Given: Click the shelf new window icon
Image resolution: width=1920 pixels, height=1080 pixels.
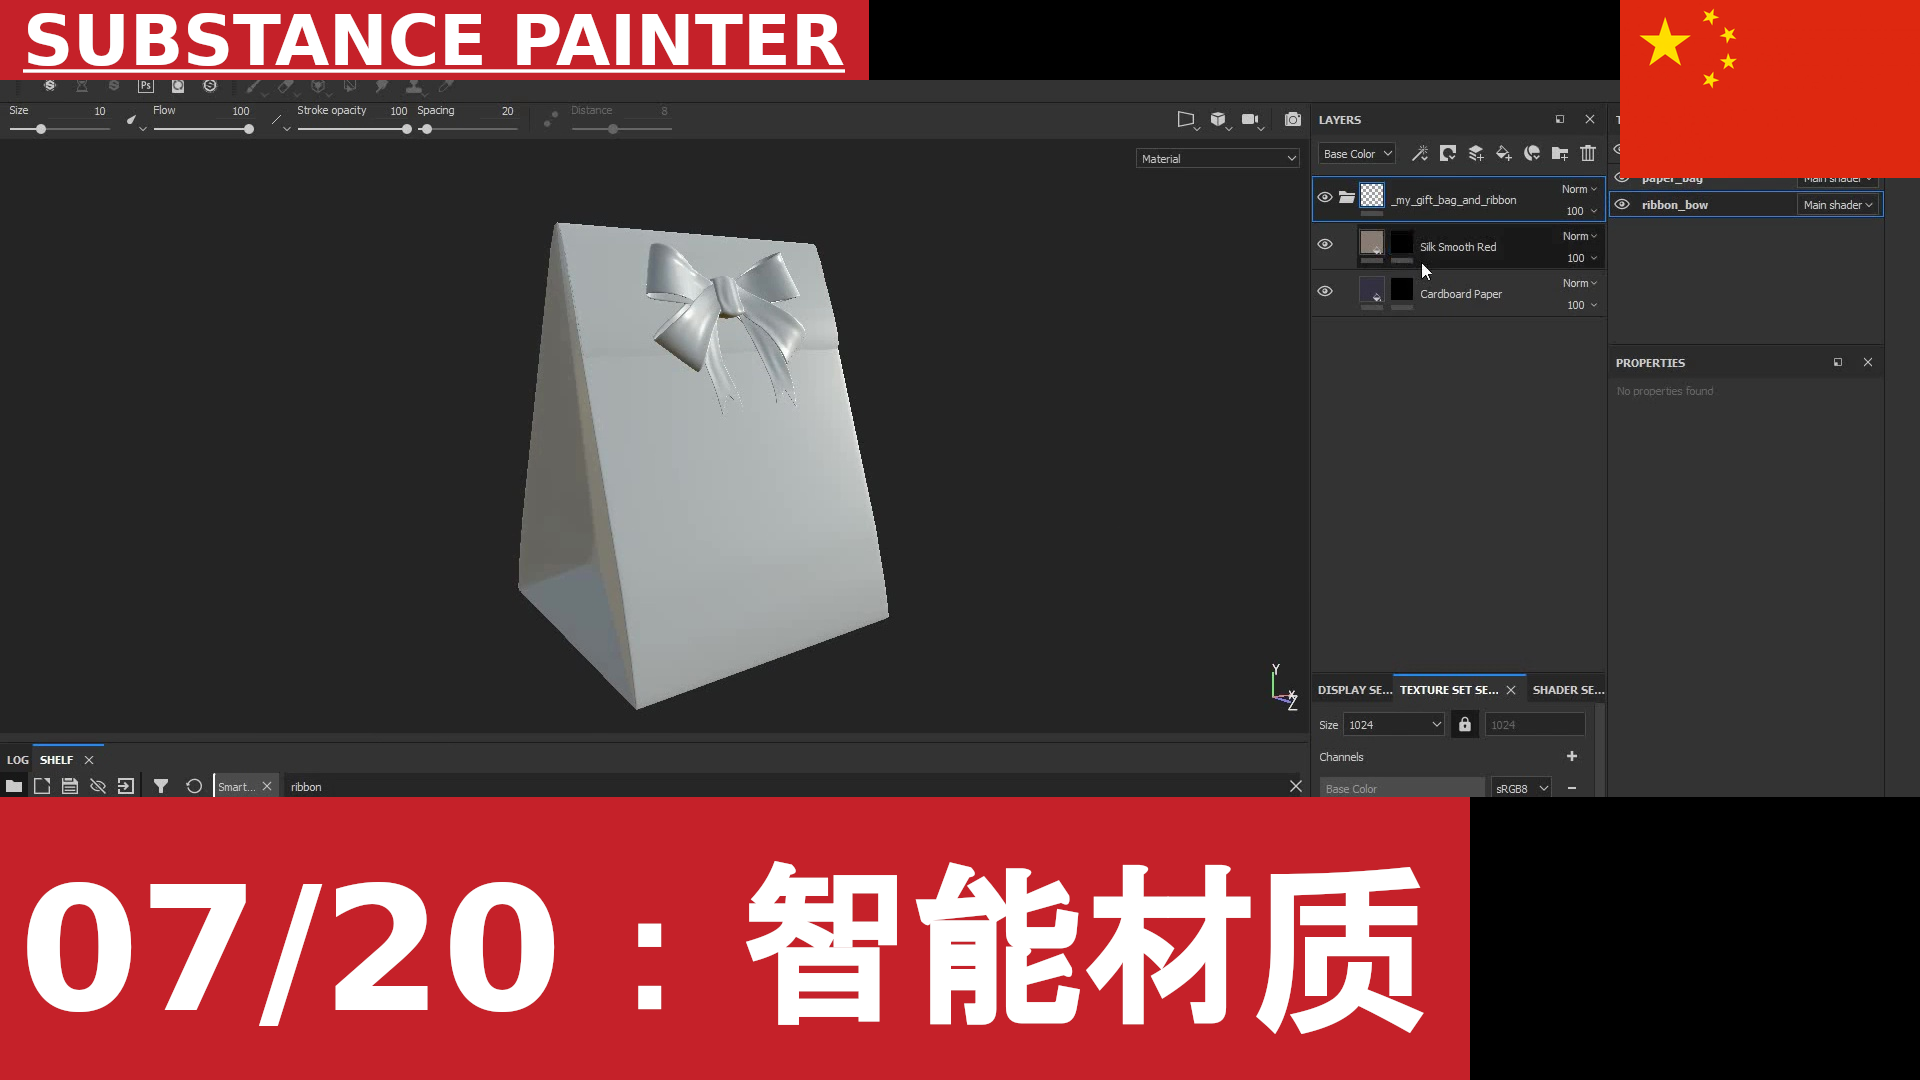Looking at the screenshot, I should tap(42, 787).
